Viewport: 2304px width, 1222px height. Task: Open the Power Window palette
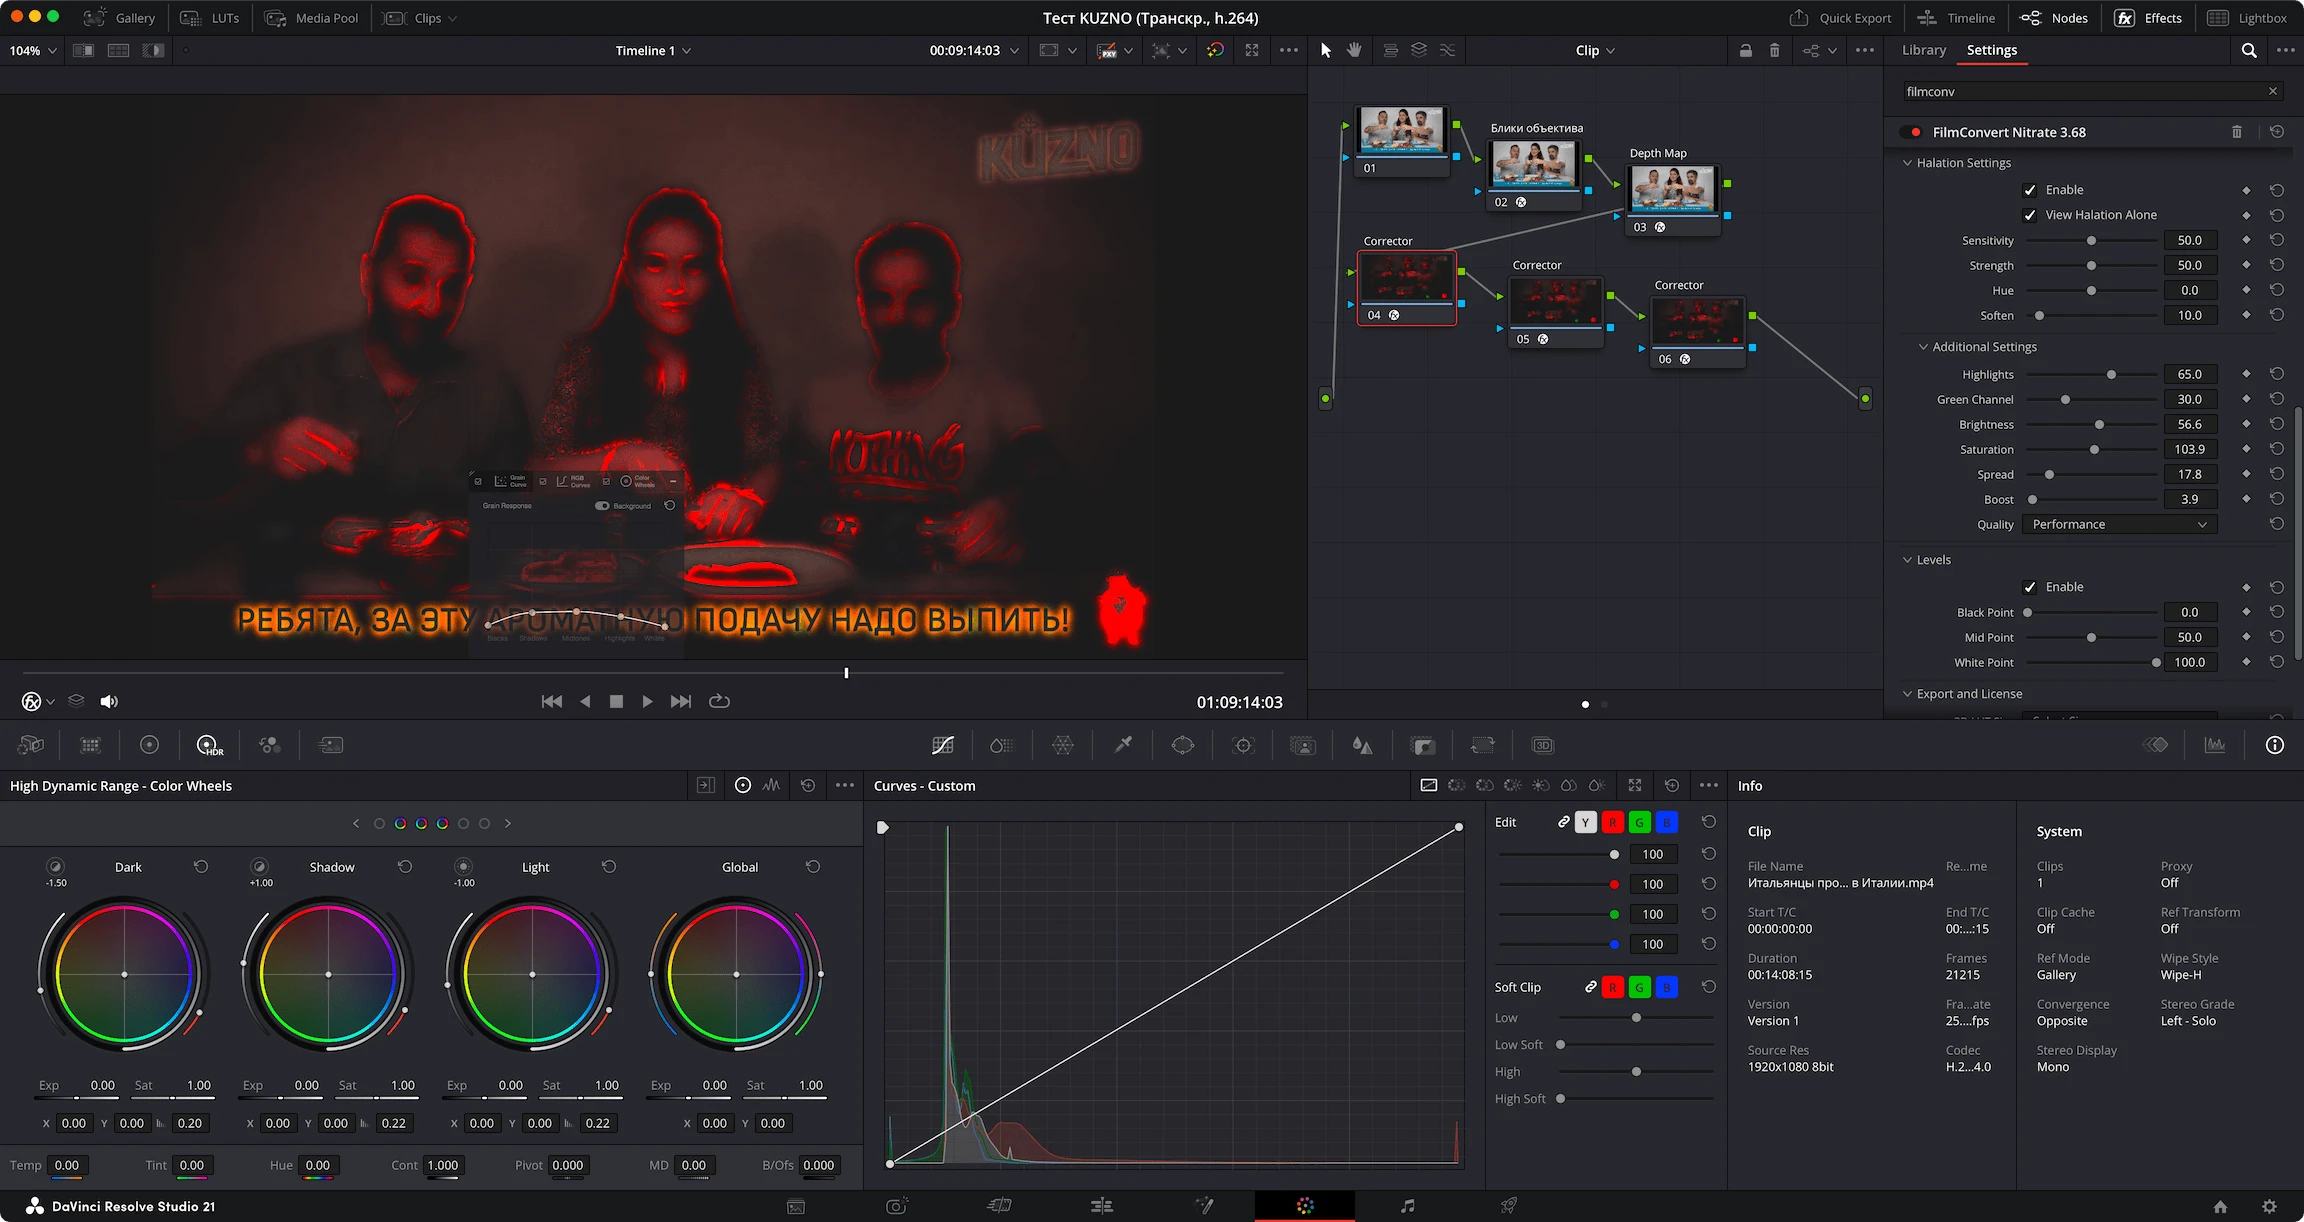tap(1183, 745)
